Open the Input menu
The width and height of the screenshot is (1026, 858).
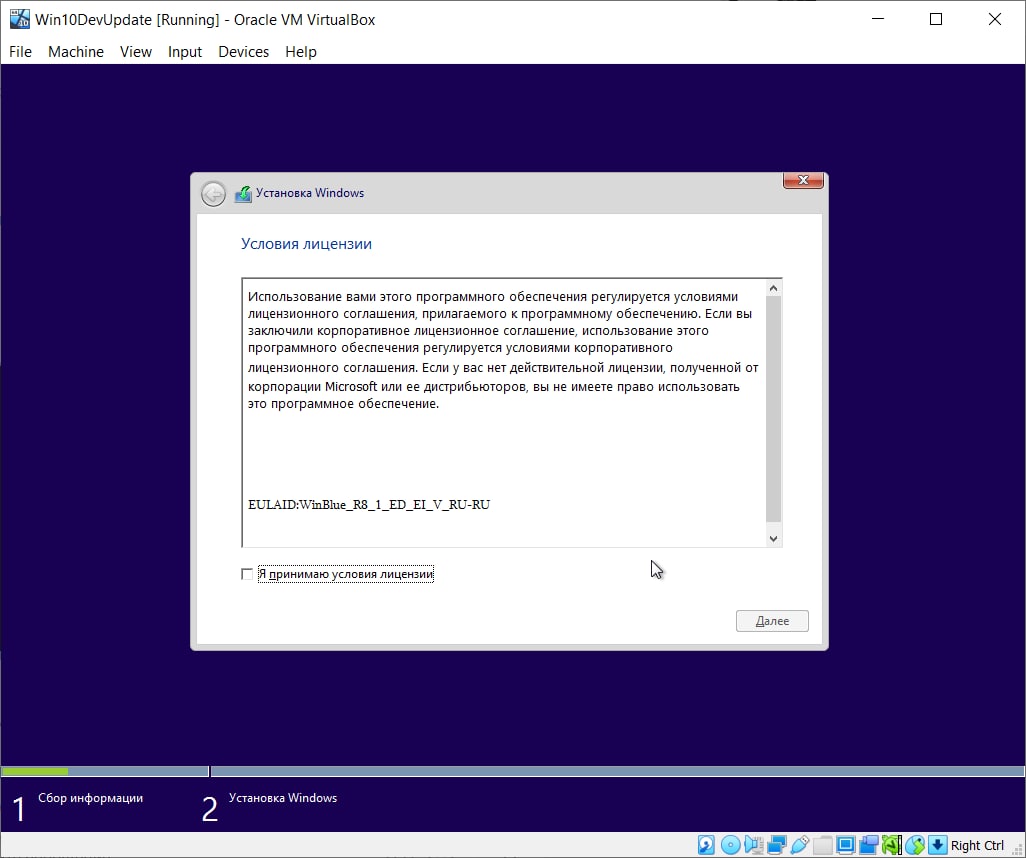pos(185,52)
